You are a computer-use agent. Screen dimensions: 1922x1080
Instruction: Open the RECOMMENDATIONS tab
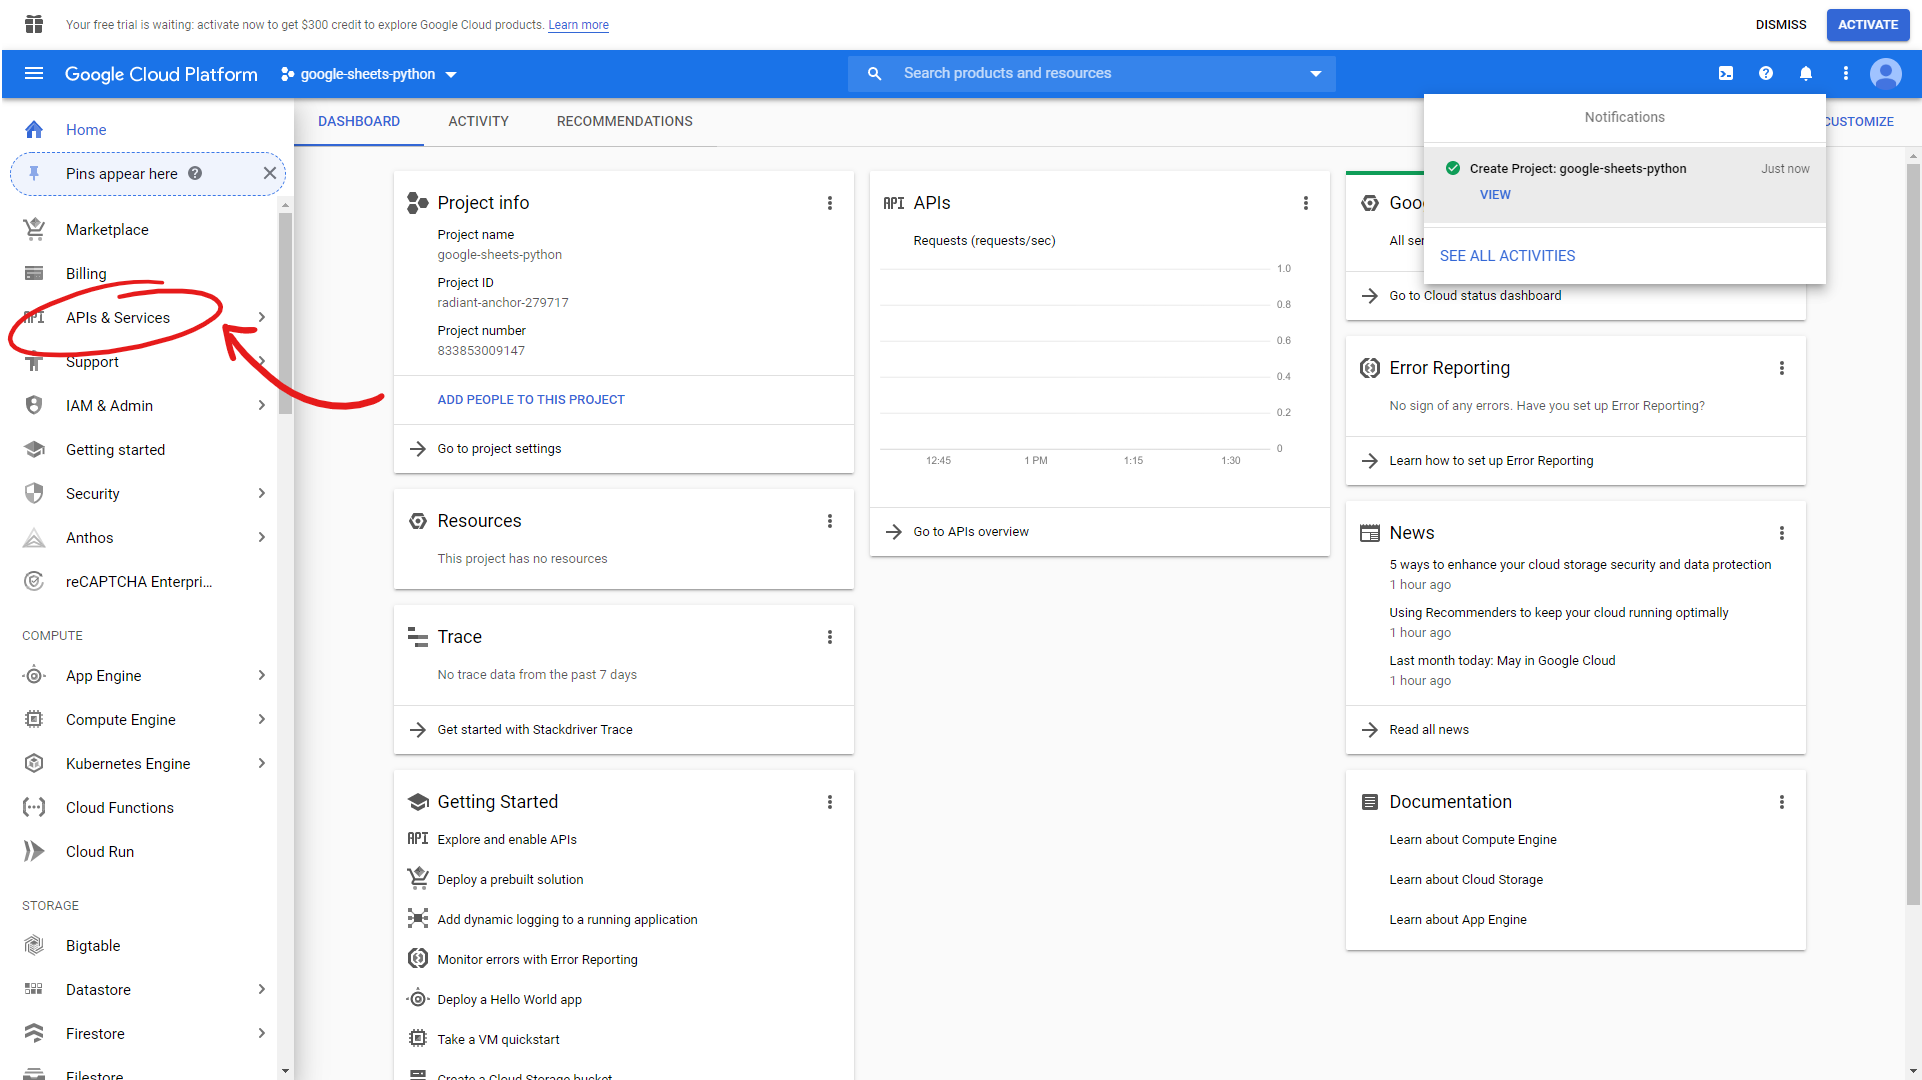coord(624,121)
